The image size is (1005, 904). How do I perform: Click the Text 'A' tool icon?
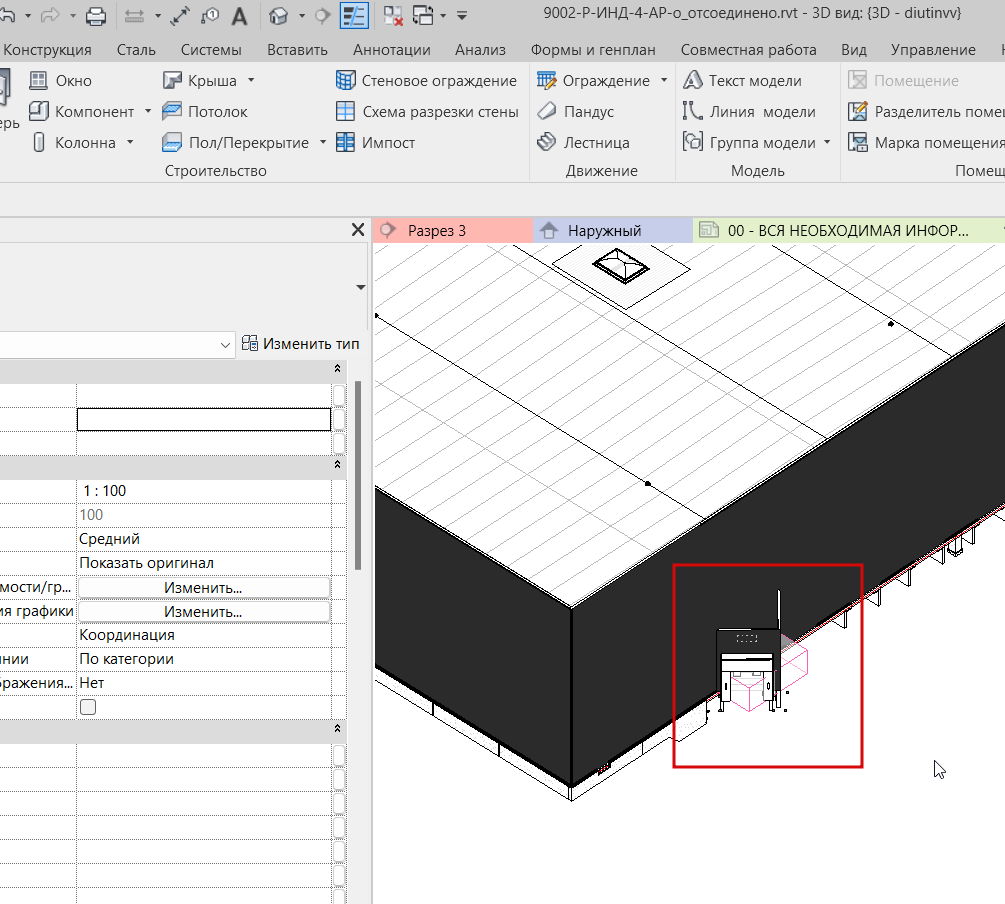click(240, 16)
